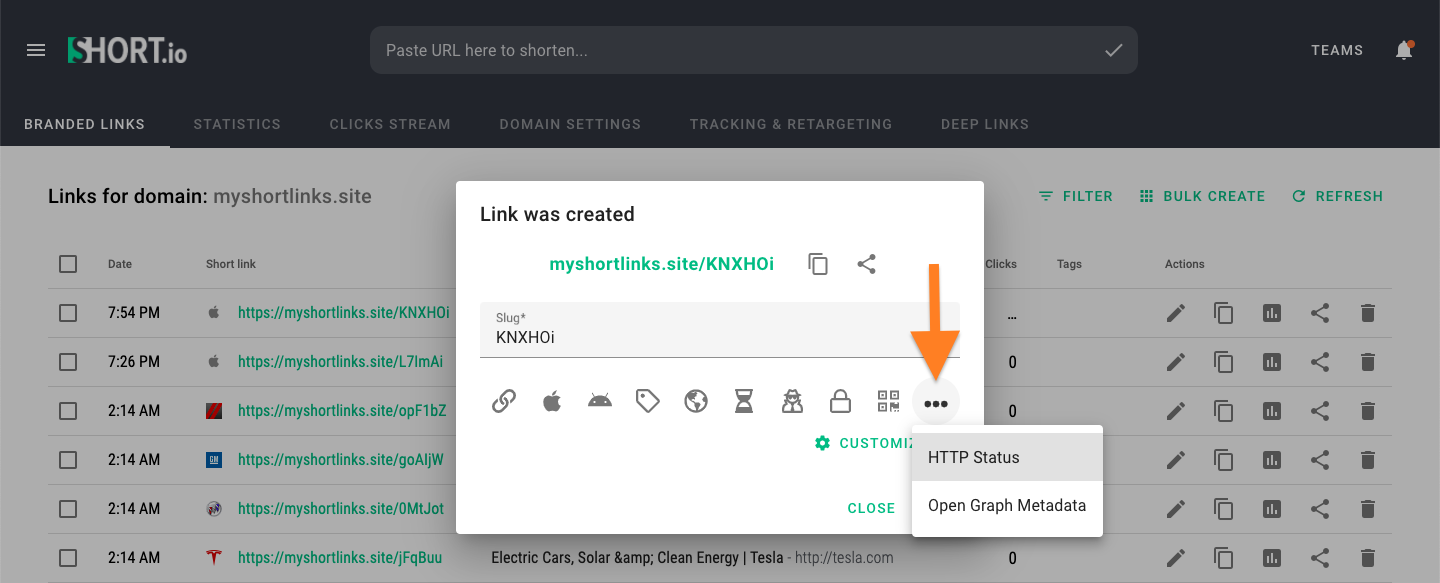Select the checkbox for the KNXHOi link row
The width and height of the screenshot is (1440, 583).
[x=68, y=312]
